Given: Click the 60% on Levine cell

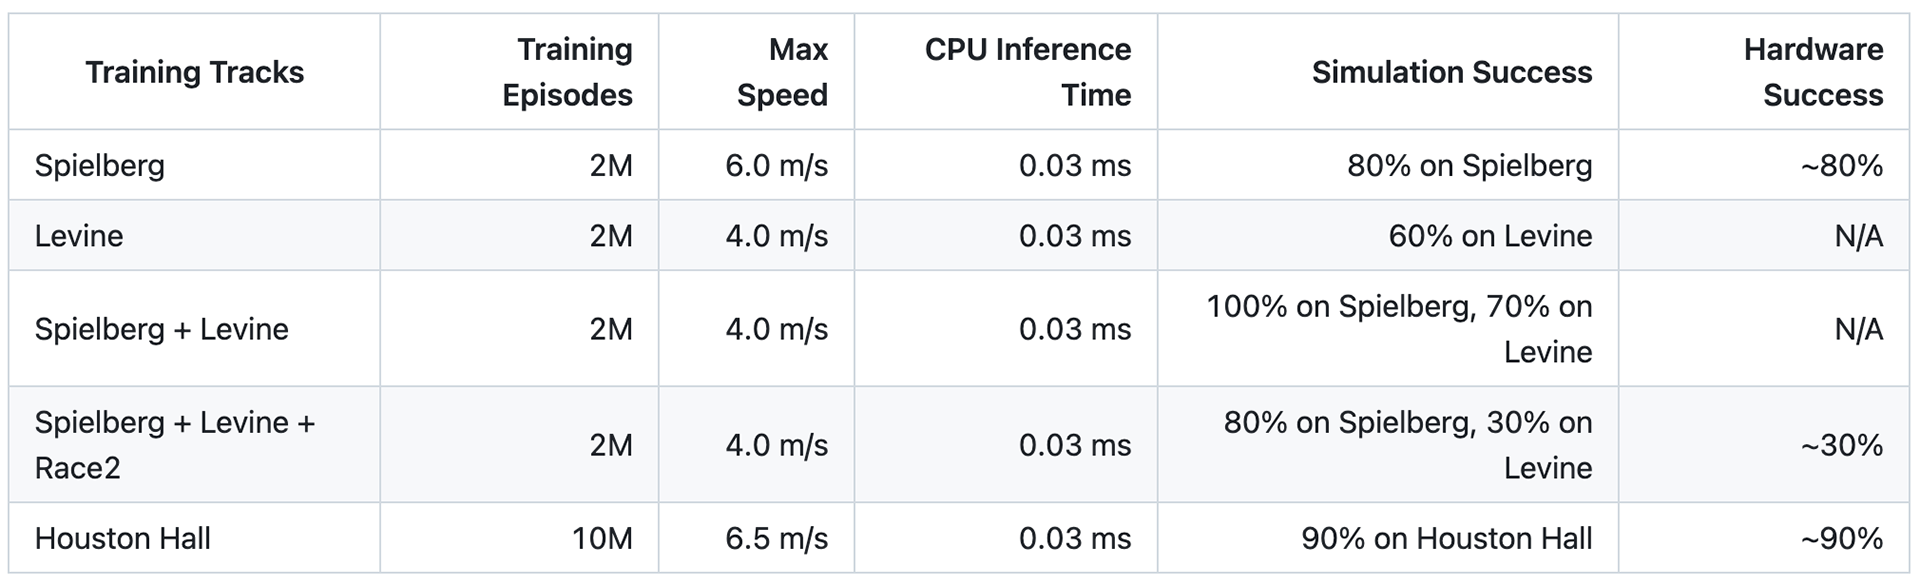Looking at the screenshot, I should click(x=1491, y=236).
